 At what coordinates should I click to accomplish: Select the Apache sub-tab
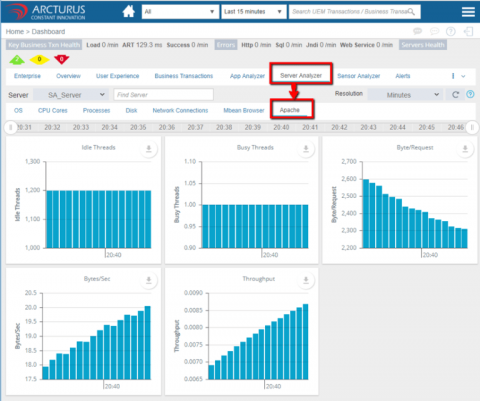[290, 110]
